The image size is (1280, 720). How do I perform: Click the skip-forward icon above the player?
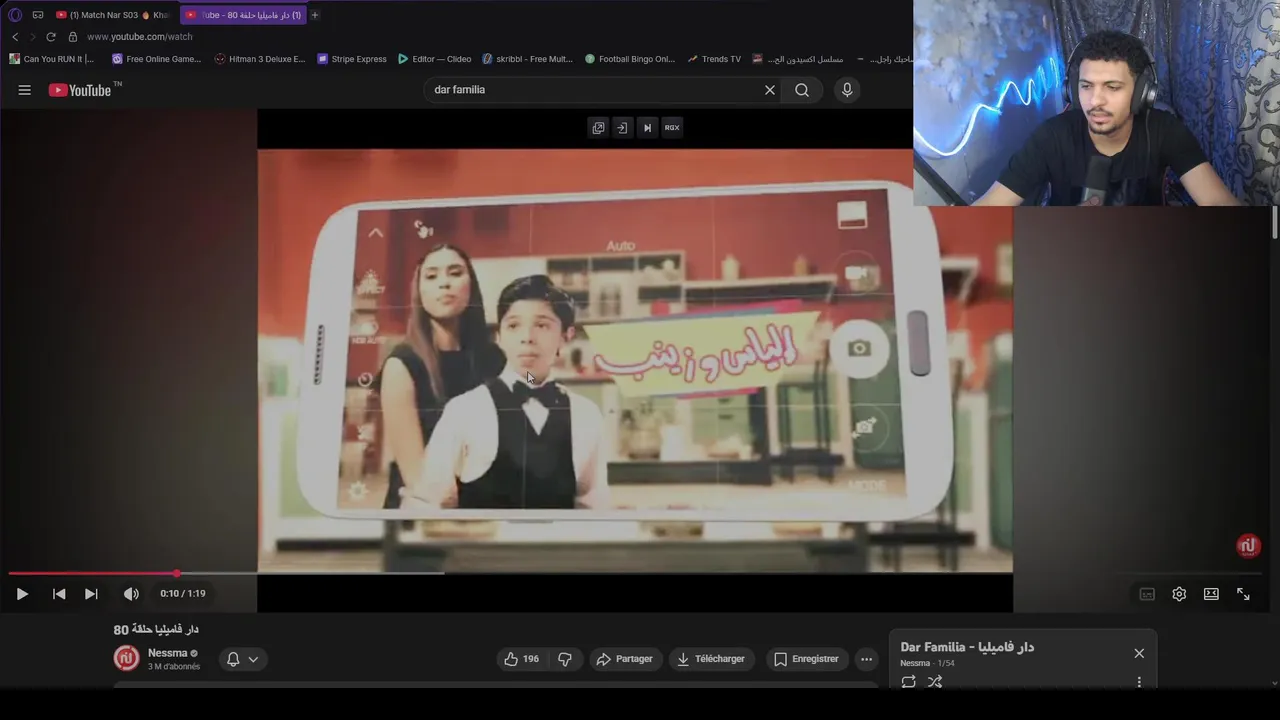pos(647,128)
